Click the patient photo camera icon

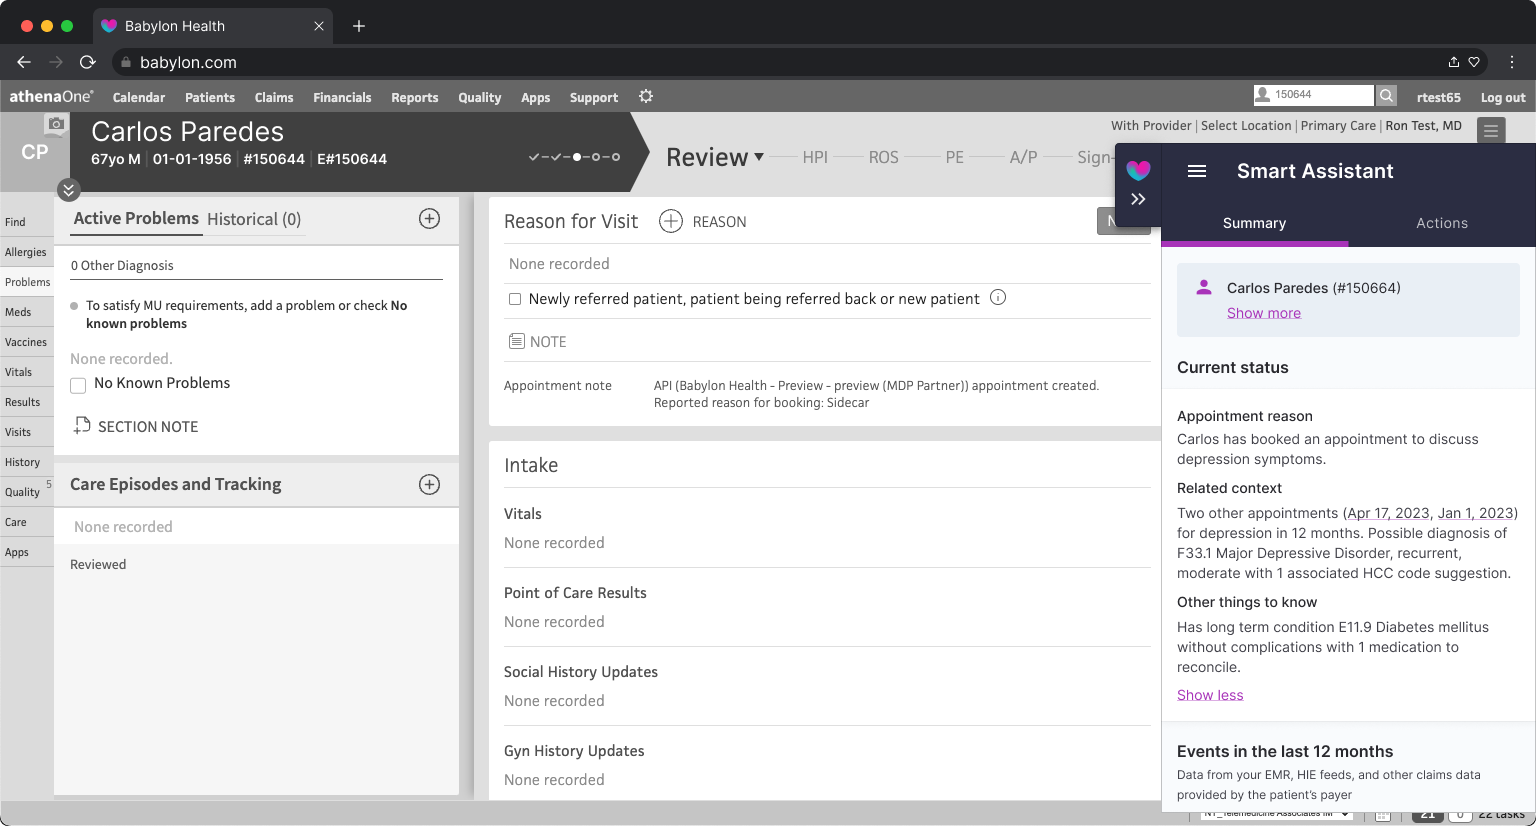[x=56, y=124]
